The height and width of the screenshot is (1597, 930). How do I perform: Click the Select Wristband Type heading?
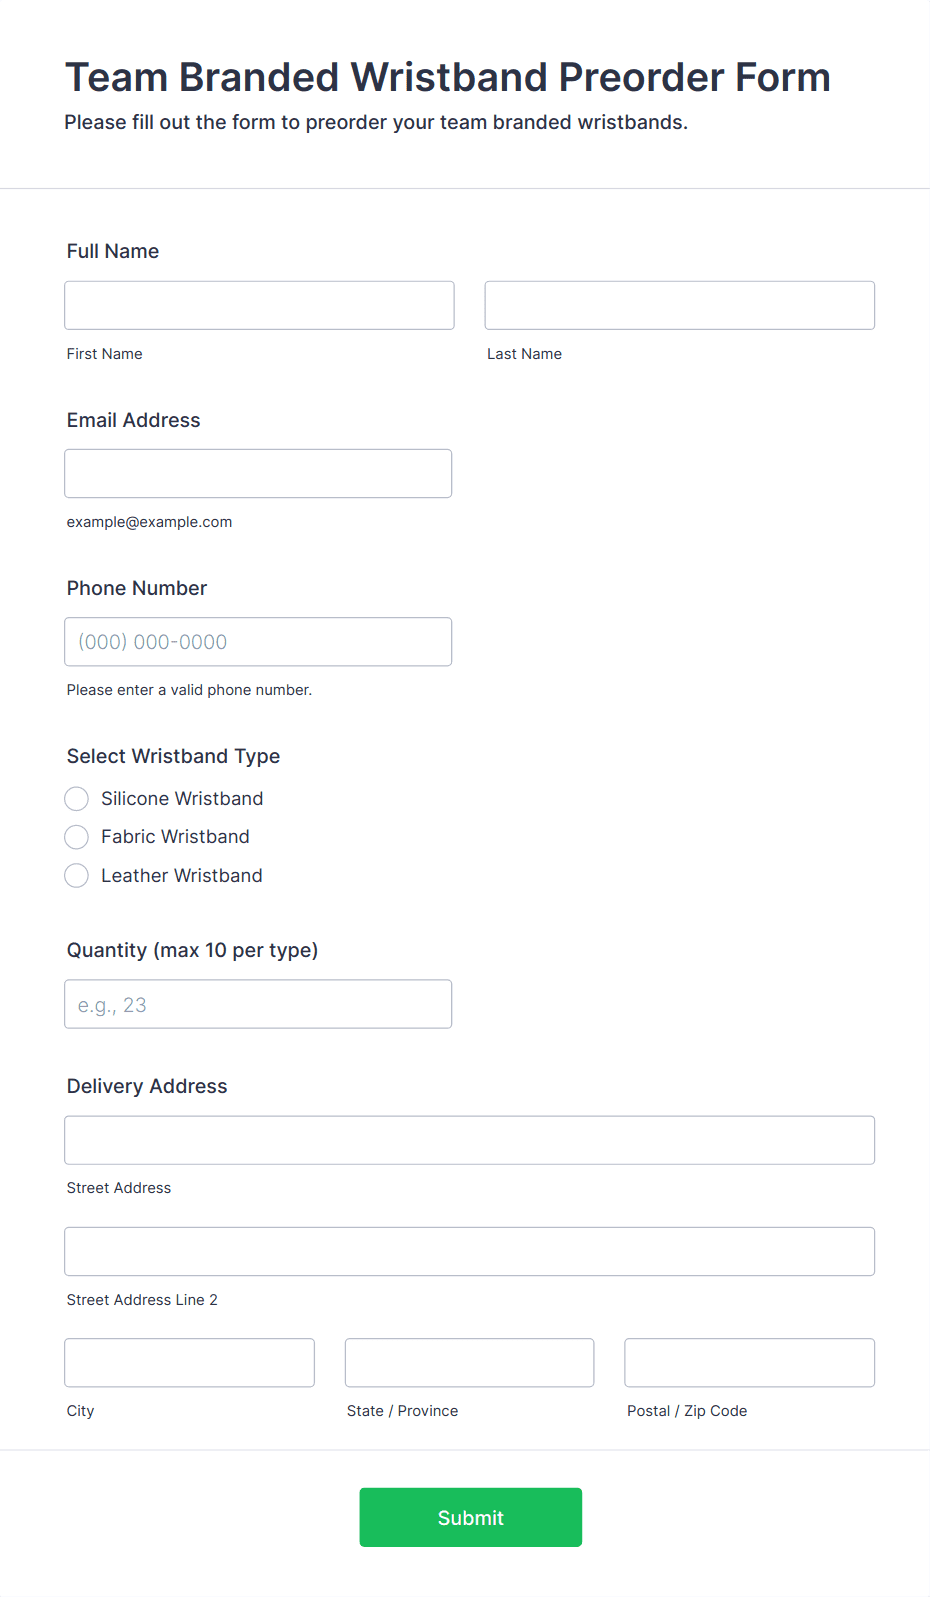tap(173, 756)
